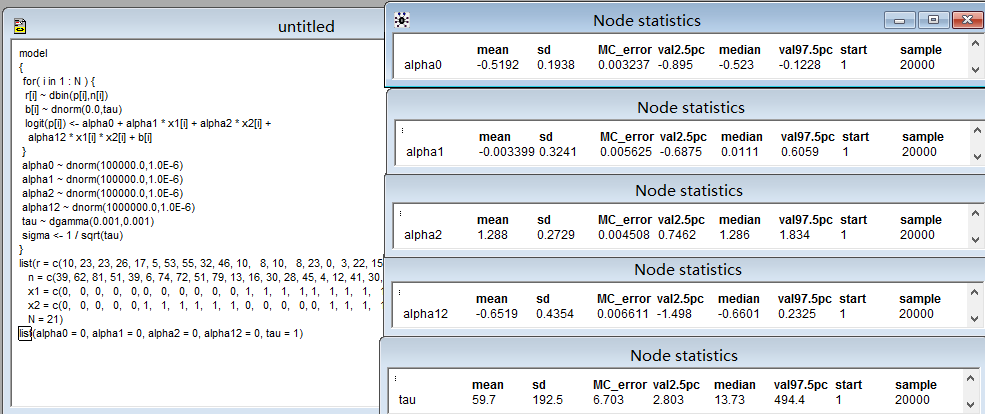Viewport: 985px width, 414px height.
Task: Click alpha1 val97.5pc value 0.6059
Action: coord(800,151)
